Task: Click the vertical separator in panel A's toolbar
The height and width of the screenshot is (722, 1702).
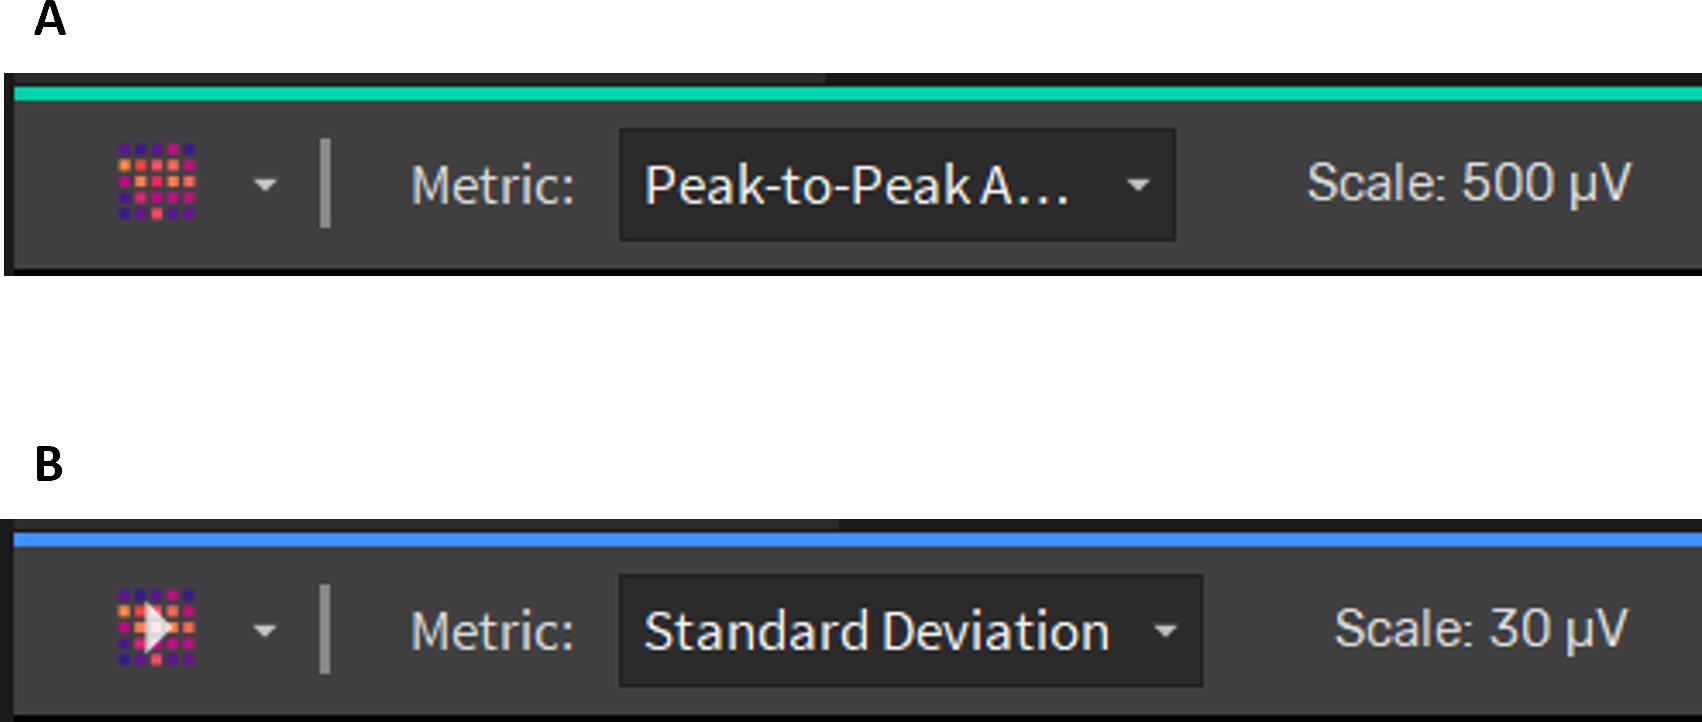Action: point(325,184)
